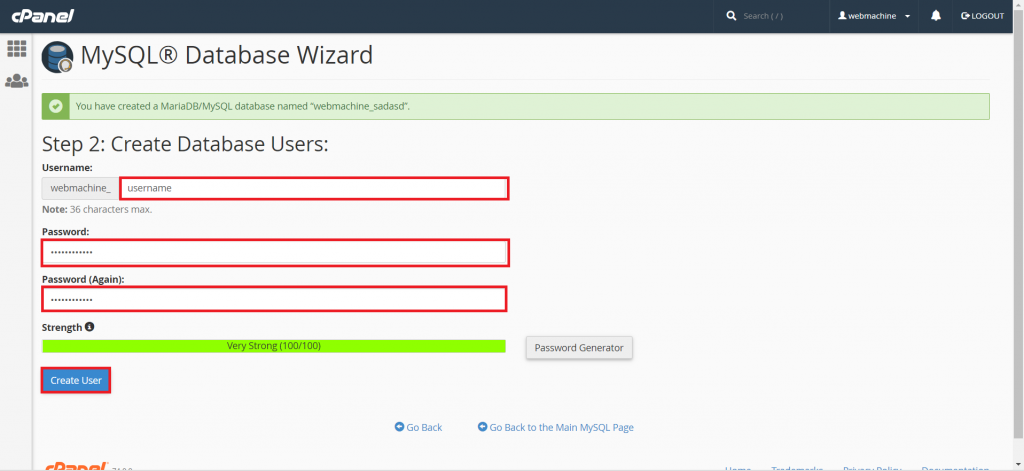Click the webmachine_ prefix label
The image size is (1024, 471).
[x=81, y=188]
